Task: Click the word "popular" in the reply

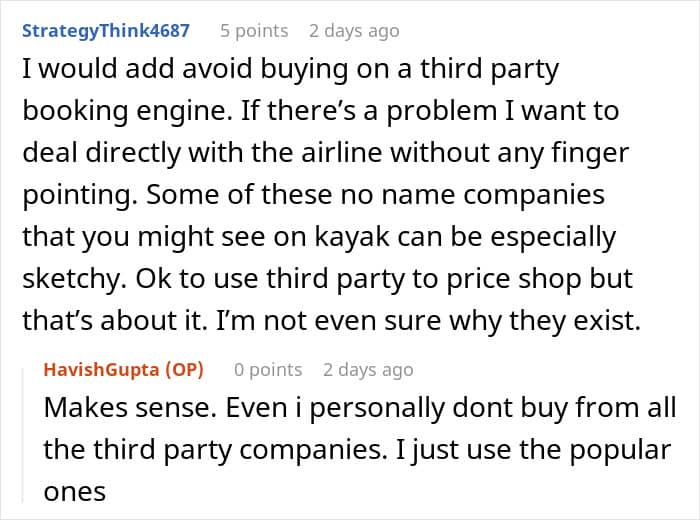Action: [620, 450]
